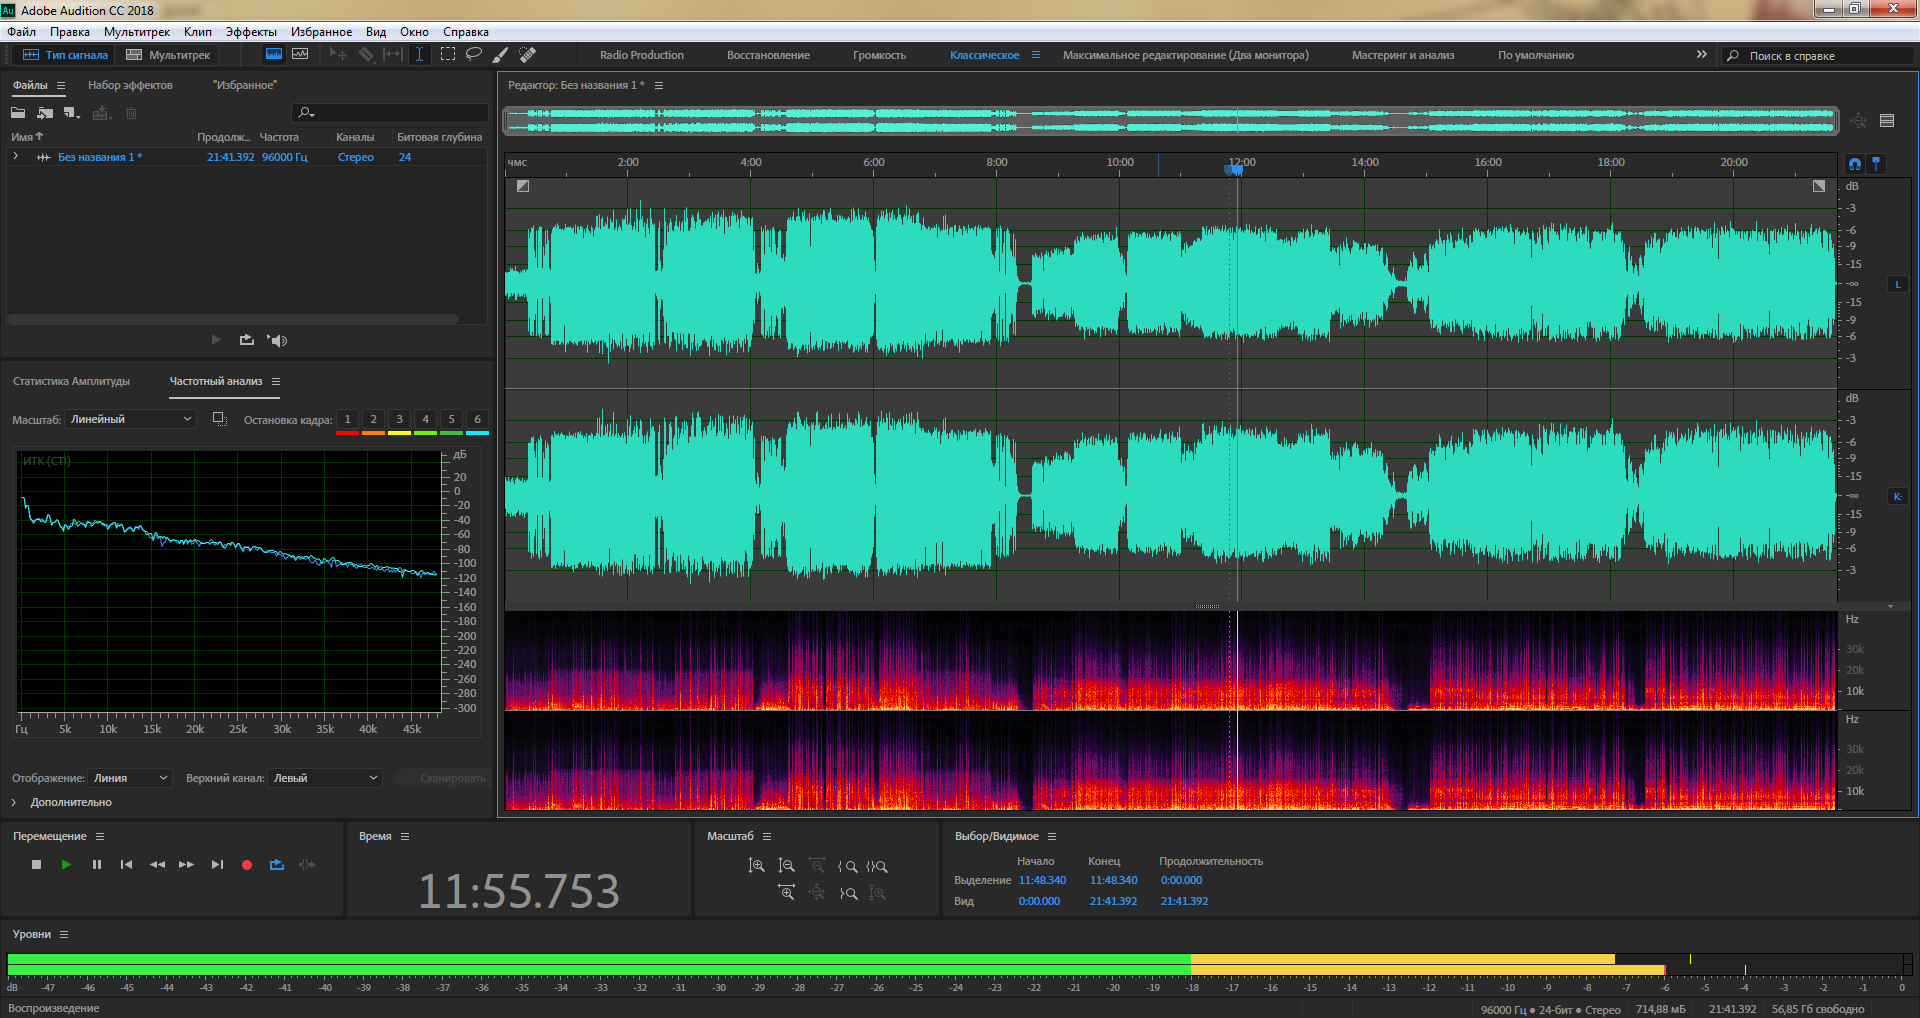
Task: Select the Marquee selection tool
Action: click(x=448, y=54)
